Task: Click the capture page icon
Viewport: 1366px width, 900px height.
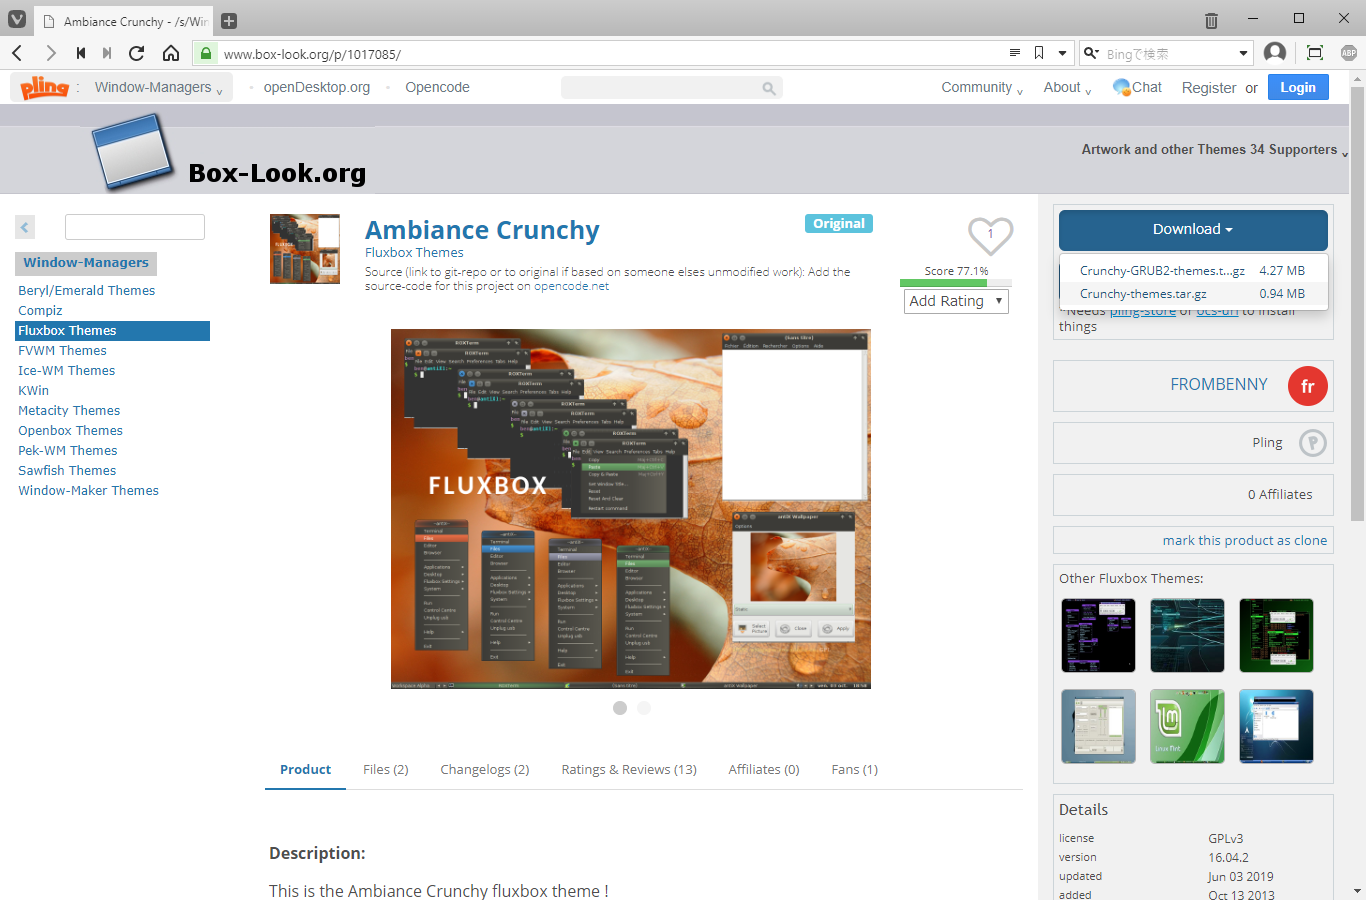Action: 1315,53
